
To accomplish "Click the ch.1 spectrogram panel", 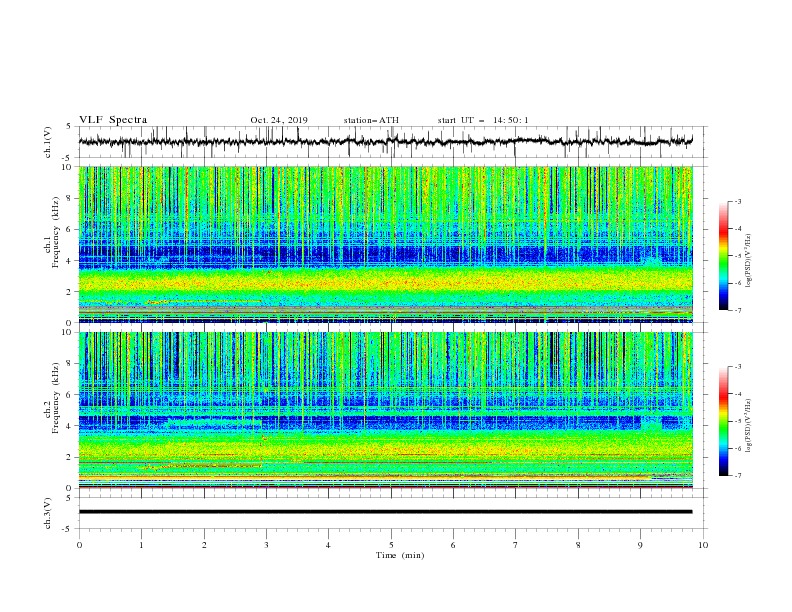I will pyautogui.click(x=385, y=244).
